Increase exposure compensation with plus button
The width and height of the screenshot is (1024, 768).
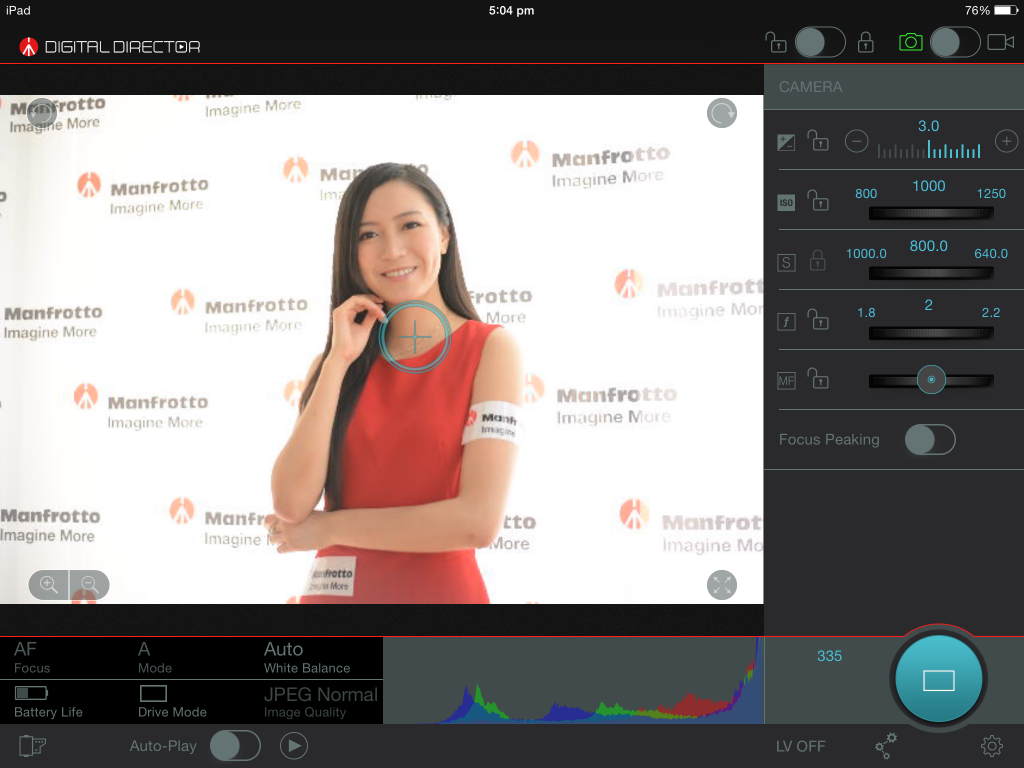coord(1006,141)
